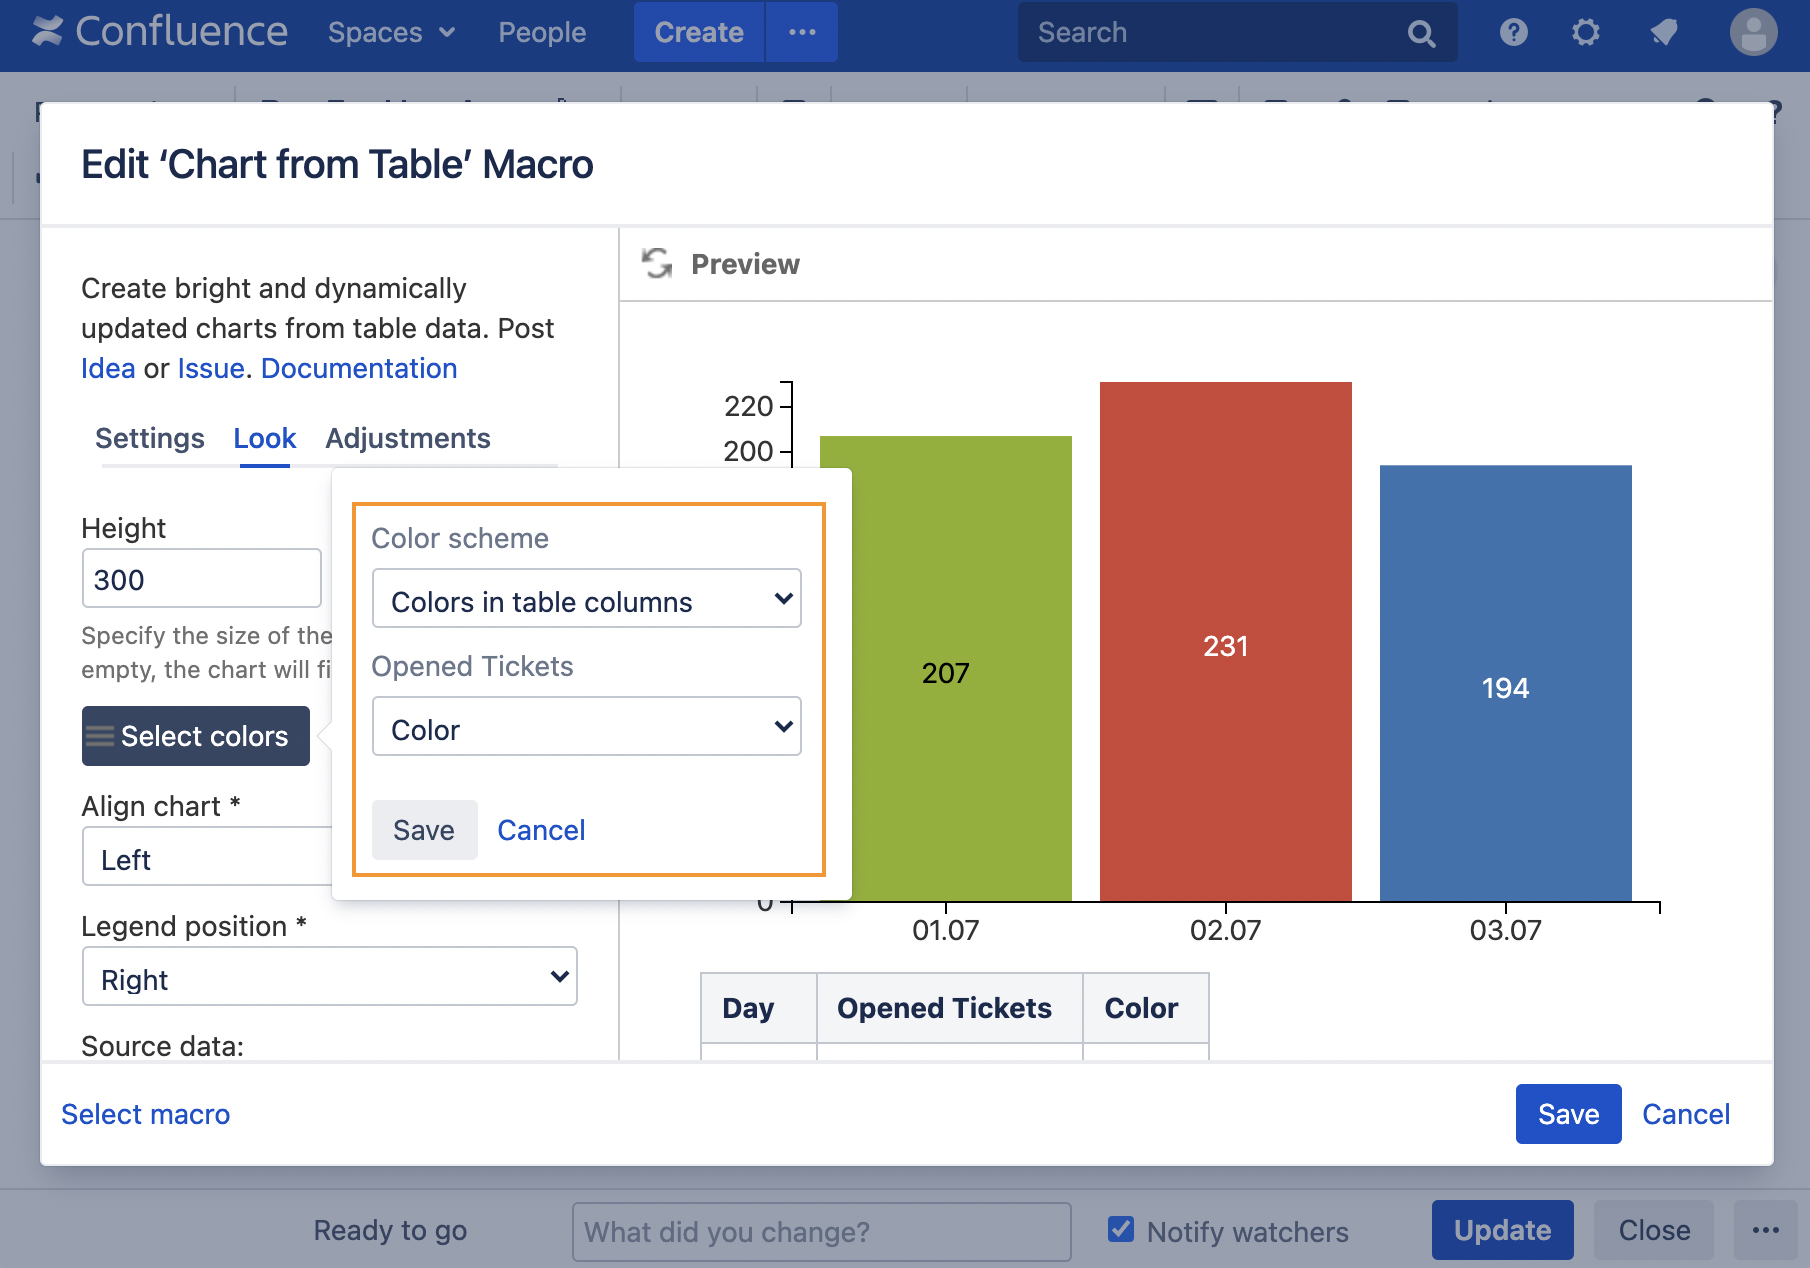The width and height of the screenshot is (1810, 1268).
Task: Click Save in the color scheme popup
Action: (424, 830)
